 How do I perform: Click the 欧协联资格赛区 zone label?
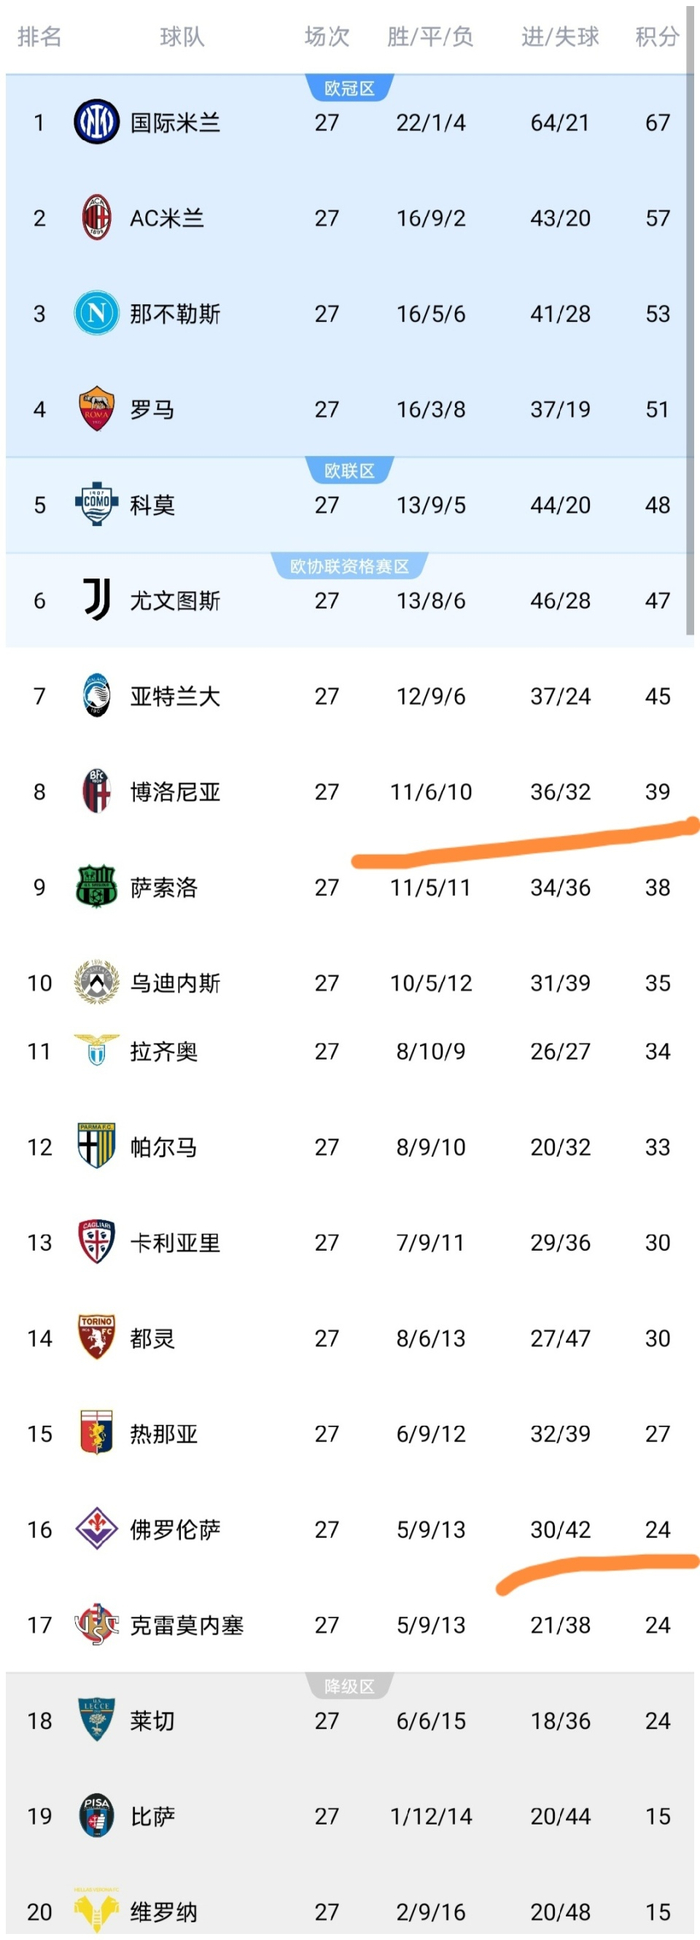349,567
